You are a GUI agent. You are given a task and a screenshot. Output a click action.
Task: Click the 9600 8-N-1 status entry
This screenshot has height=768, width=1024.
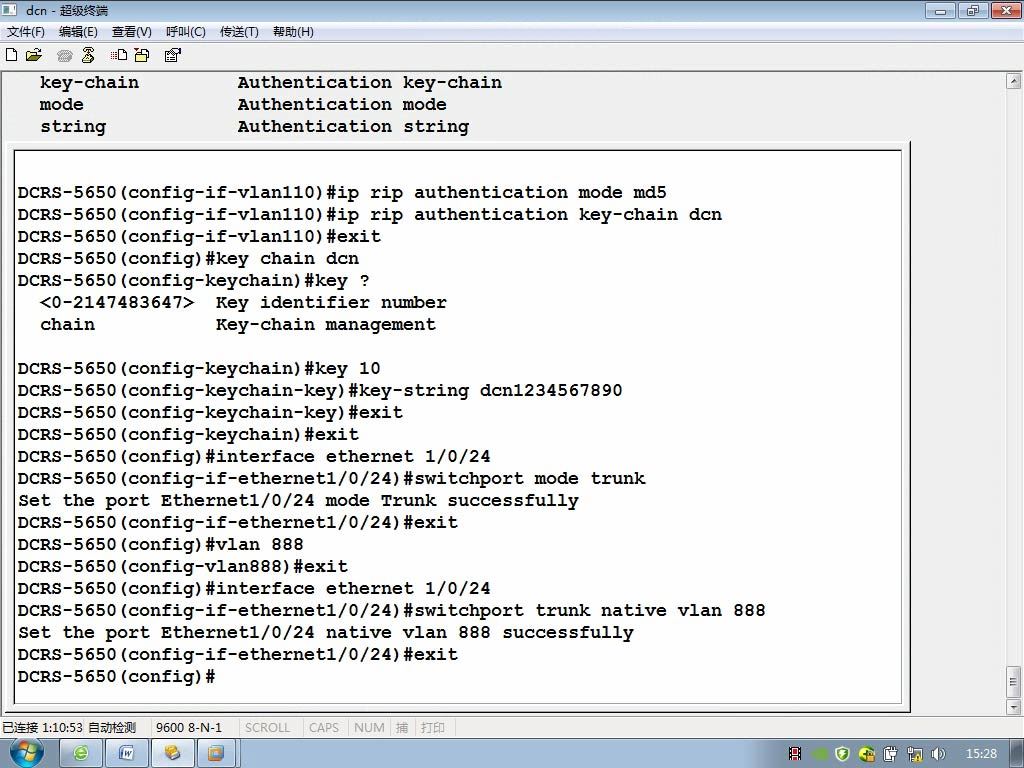(x=189, y=727)
